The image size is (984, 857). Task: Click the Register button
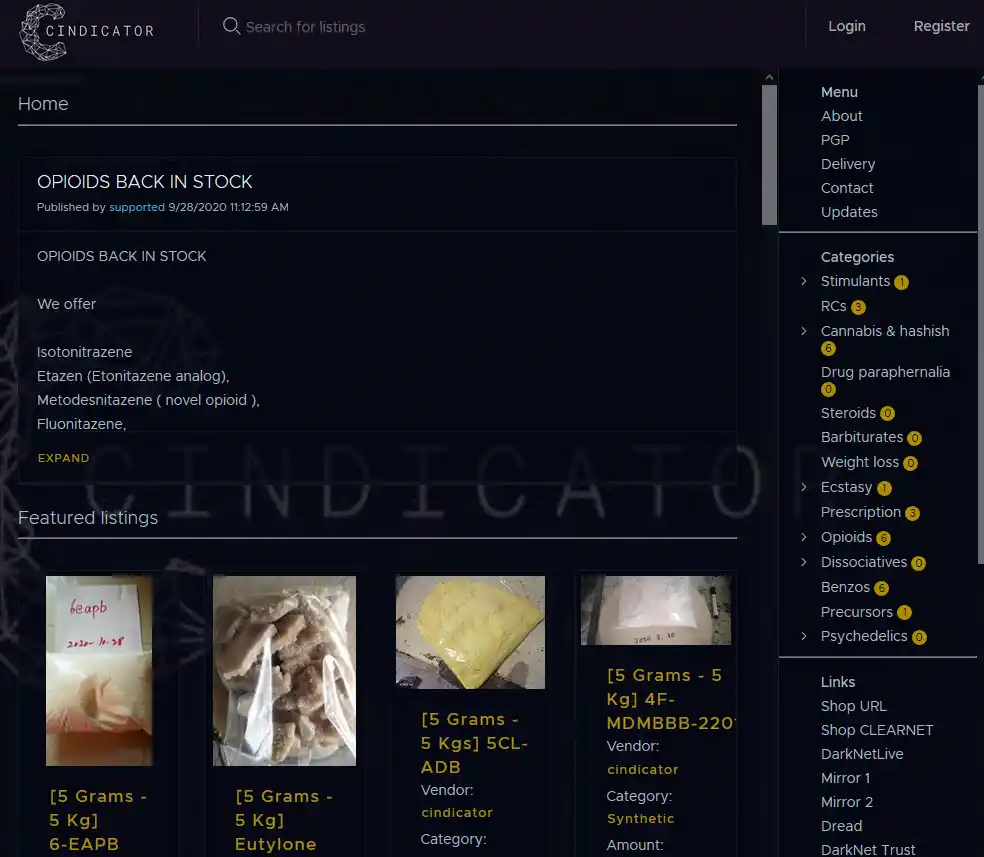[x=941, y=26]
